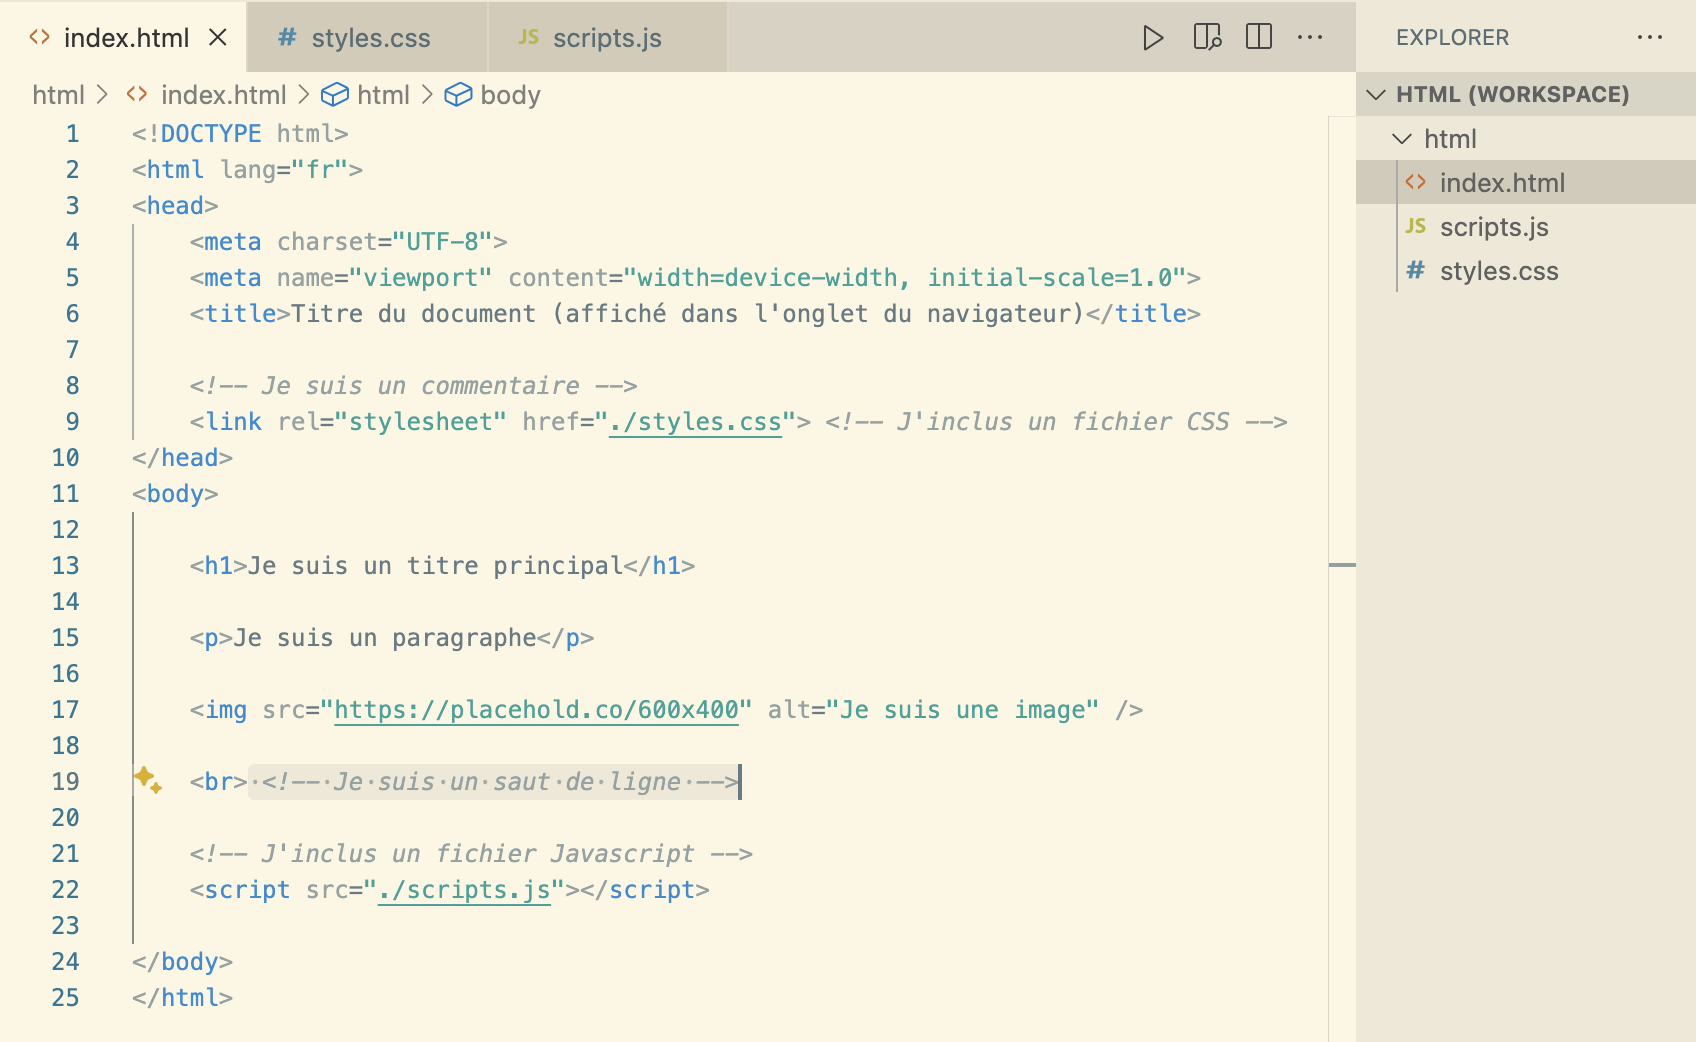Viewport: 1696px width, 1042px height.
Task: Select index.html in the Explorer tree
Action: (1501, 183)
